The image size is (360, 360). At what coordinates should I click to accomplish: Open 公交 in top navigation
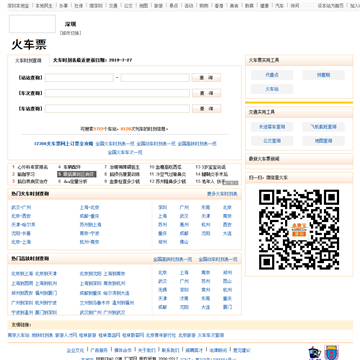[x=128, y=6]
